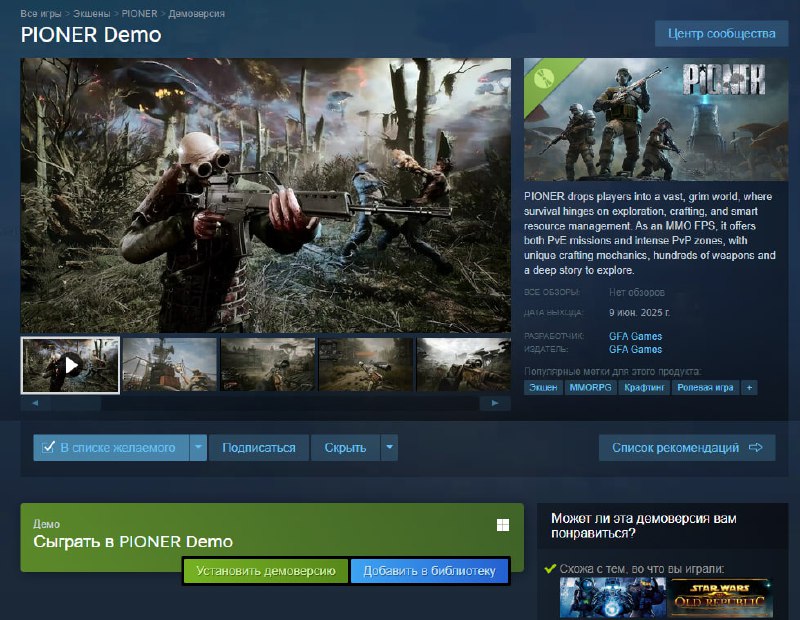The image size is (800, 620).
Task: Click 'Установить демоверсию' button
Action: [x=265, y=571]
